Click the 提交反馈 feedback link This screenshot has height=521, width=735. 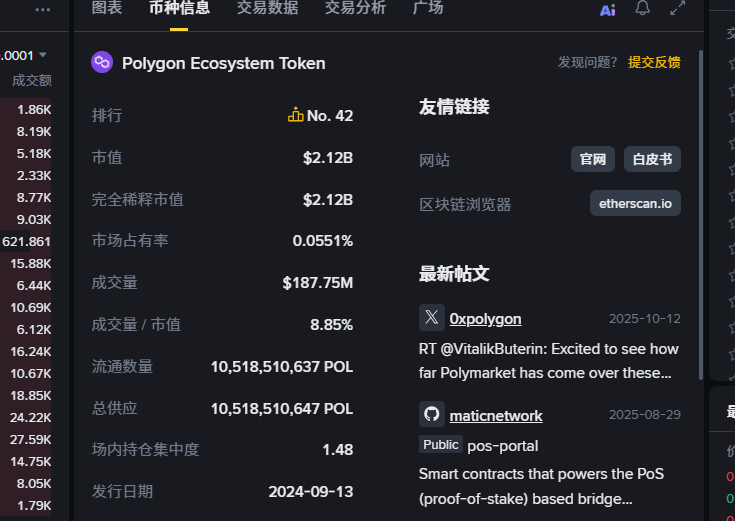654,62
